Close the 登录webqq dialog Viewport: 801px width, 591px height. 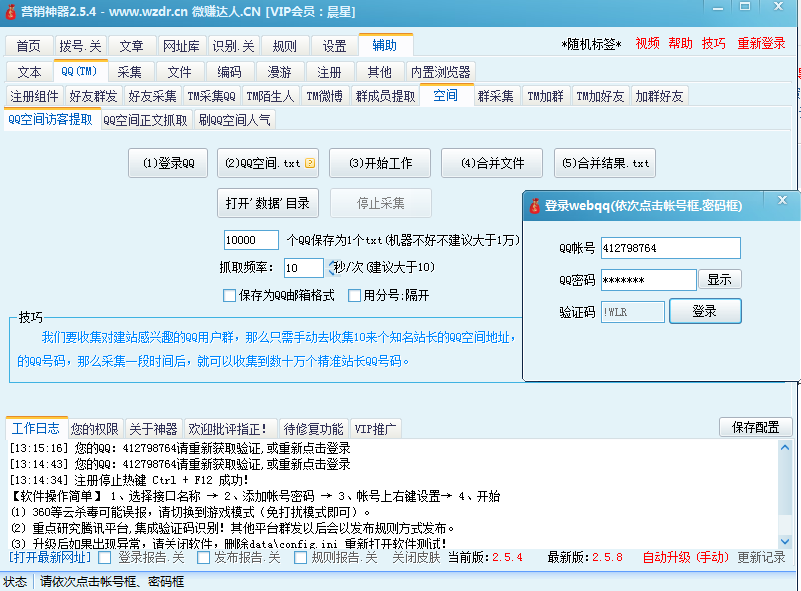[x=782, y=202]
